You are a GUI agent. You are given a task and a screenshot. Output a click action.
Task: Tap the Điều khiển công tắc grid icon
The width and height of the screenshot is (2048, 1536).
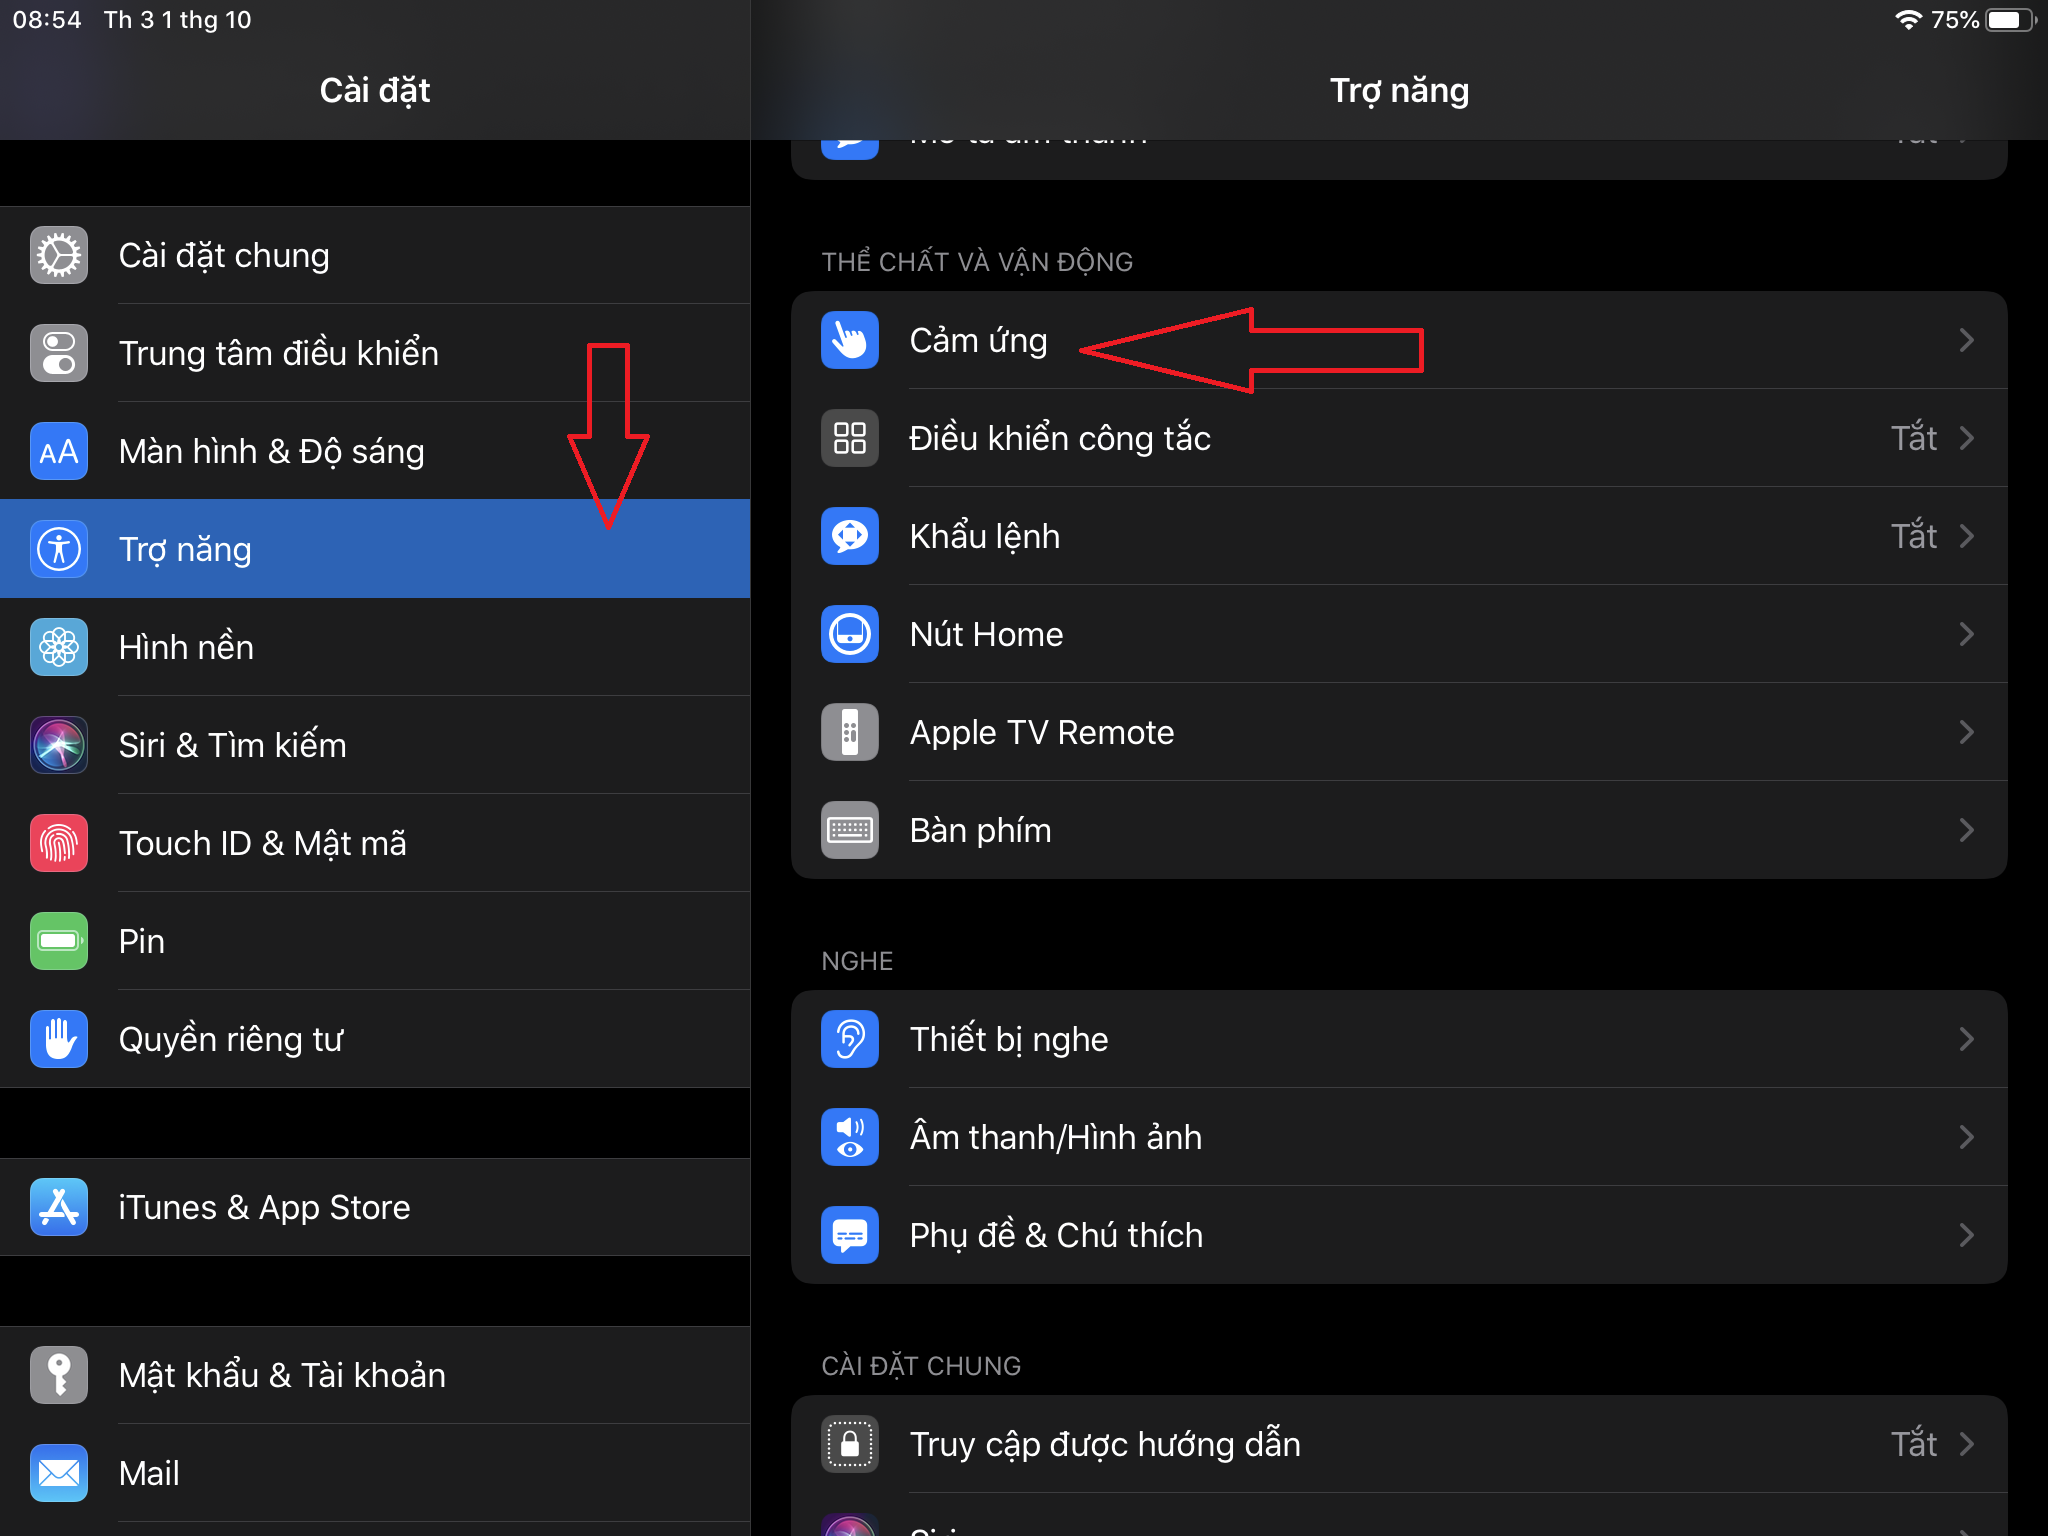point(850,438)
